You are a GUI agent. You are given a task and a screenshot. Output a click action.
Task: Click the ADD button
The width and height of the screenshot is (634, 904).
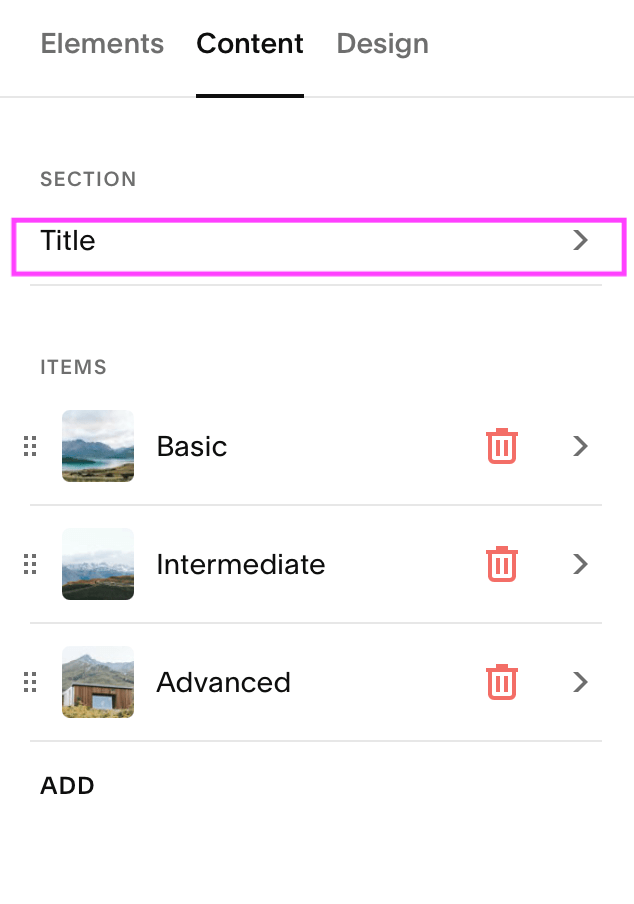(x=67, y=785)
